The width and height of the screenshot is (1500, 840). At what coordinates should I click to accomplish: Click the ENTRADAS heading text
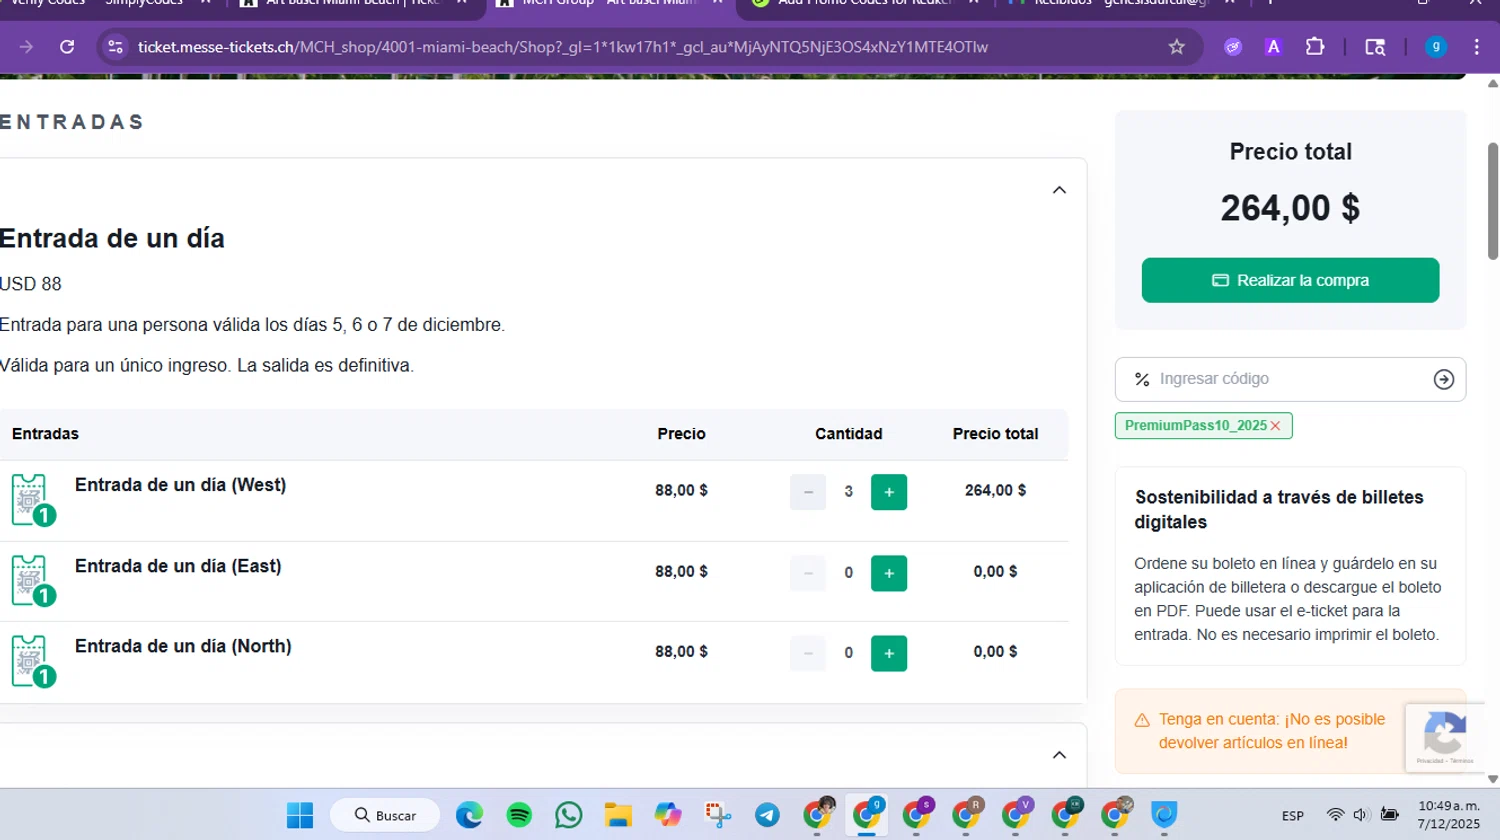72,122
